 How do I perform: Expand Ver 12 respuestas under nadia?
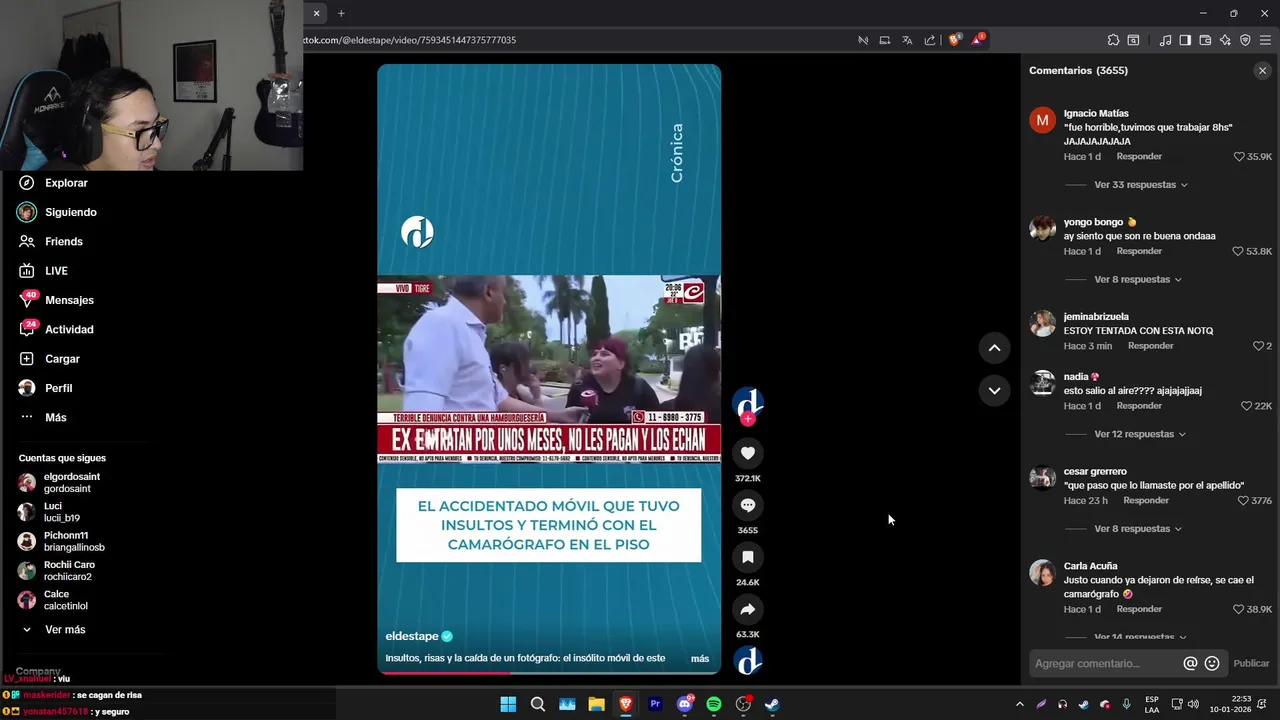point(1141,434)
